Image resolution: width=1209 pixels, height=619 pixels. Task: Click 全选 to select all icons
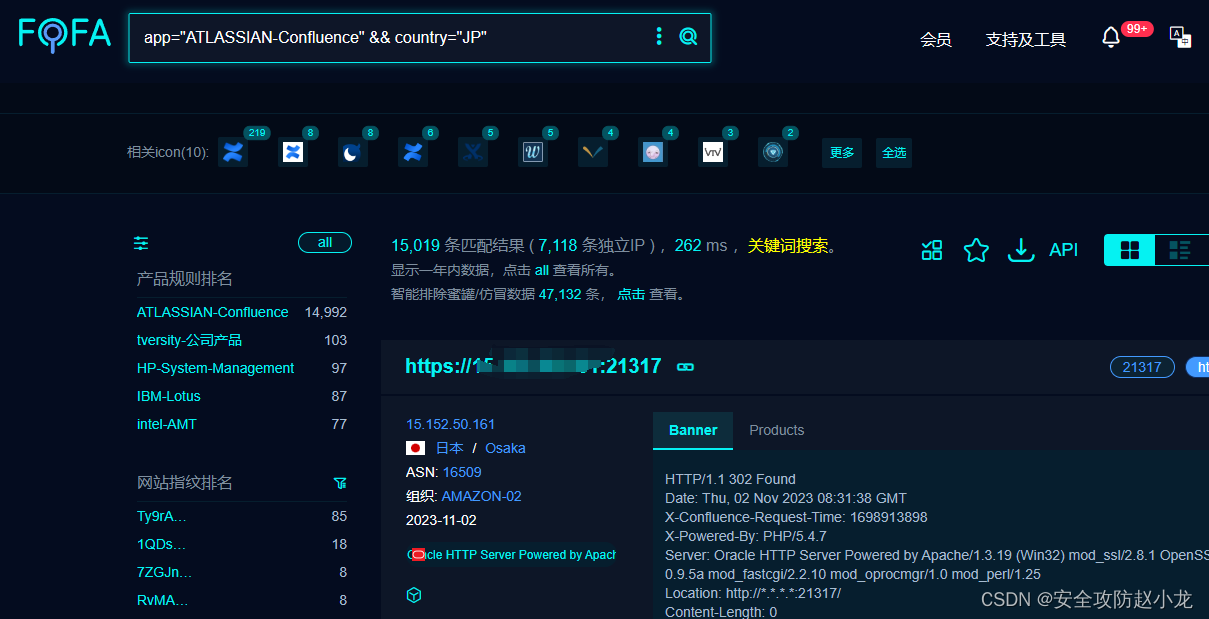tap(894, 153)
